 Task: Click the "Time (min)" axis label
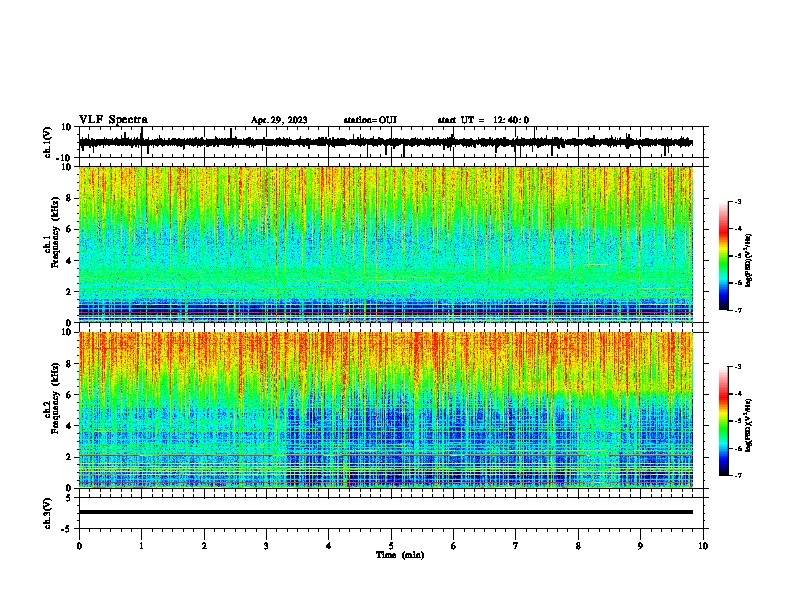click(x=400, y=555)
